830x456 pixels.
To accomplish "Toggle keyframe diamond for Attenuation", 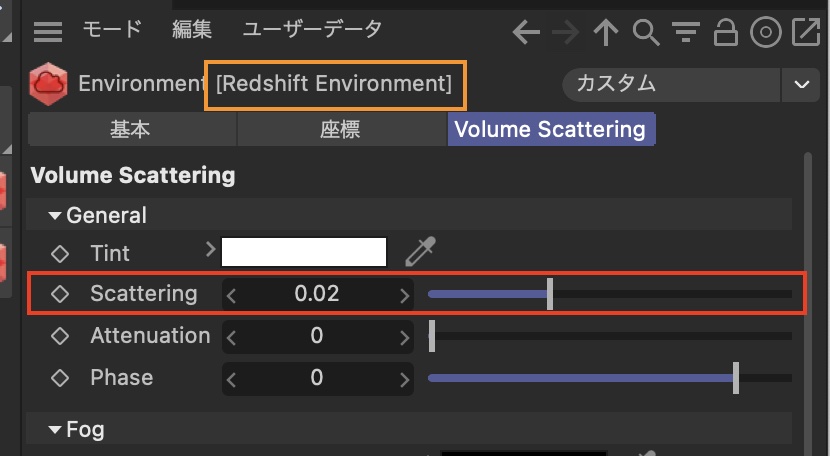I will (x=60, y=336).
